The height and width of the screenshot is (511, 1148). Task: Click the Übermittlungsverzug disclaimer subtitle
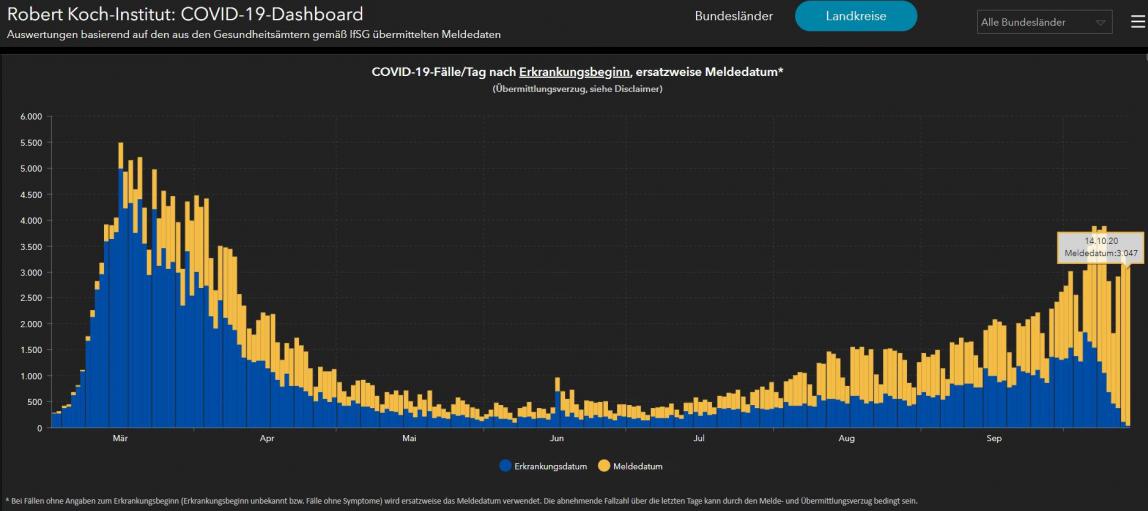[577, 89]
